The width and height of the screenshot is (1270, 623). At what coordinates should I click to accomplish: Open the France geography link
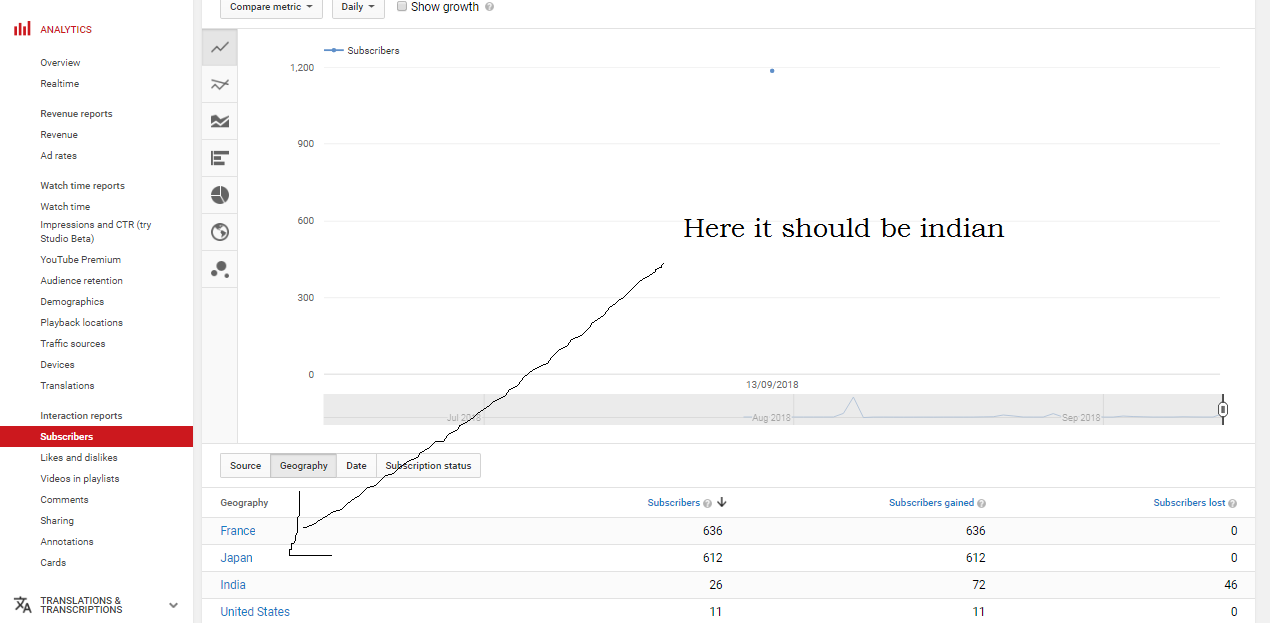click(238, 531)
